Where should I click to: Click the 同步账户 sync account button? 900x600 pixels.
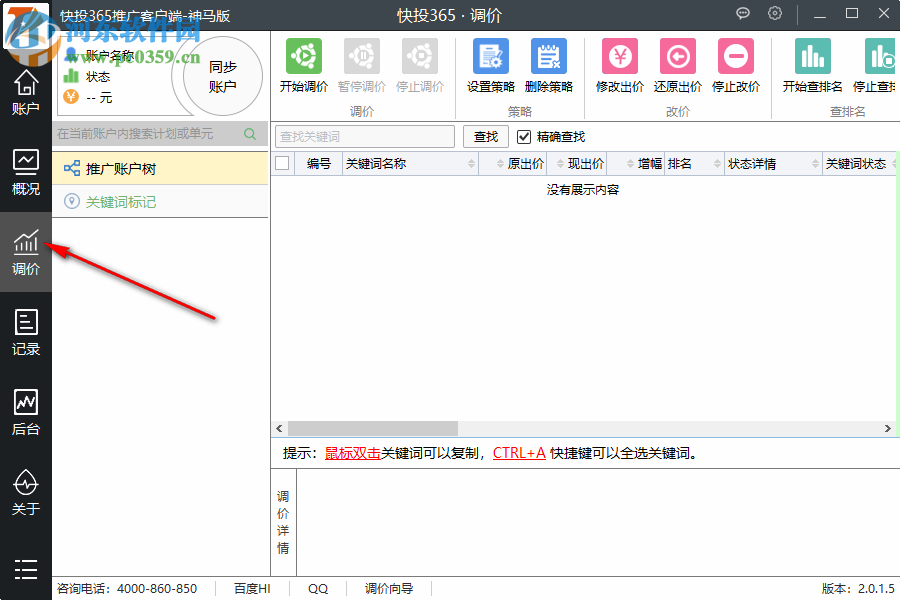pyautogui.click(x=223, y=76)
